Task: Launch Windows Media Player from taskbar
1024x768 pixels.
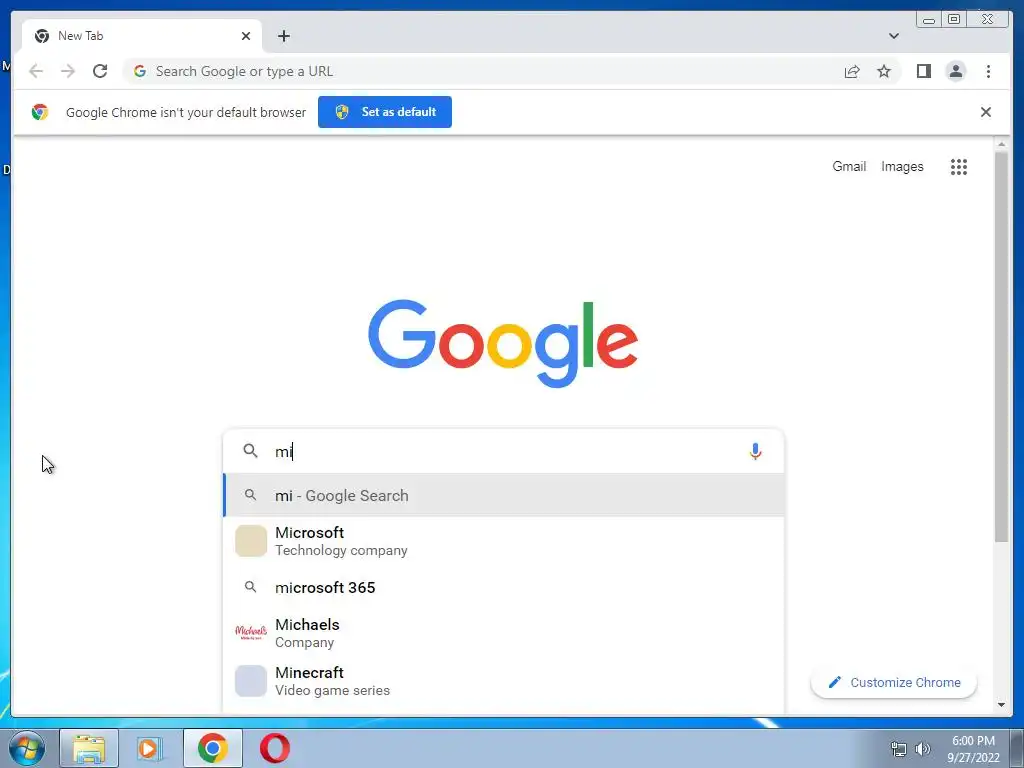Action: pyautogui.click(x=150, y=748)
